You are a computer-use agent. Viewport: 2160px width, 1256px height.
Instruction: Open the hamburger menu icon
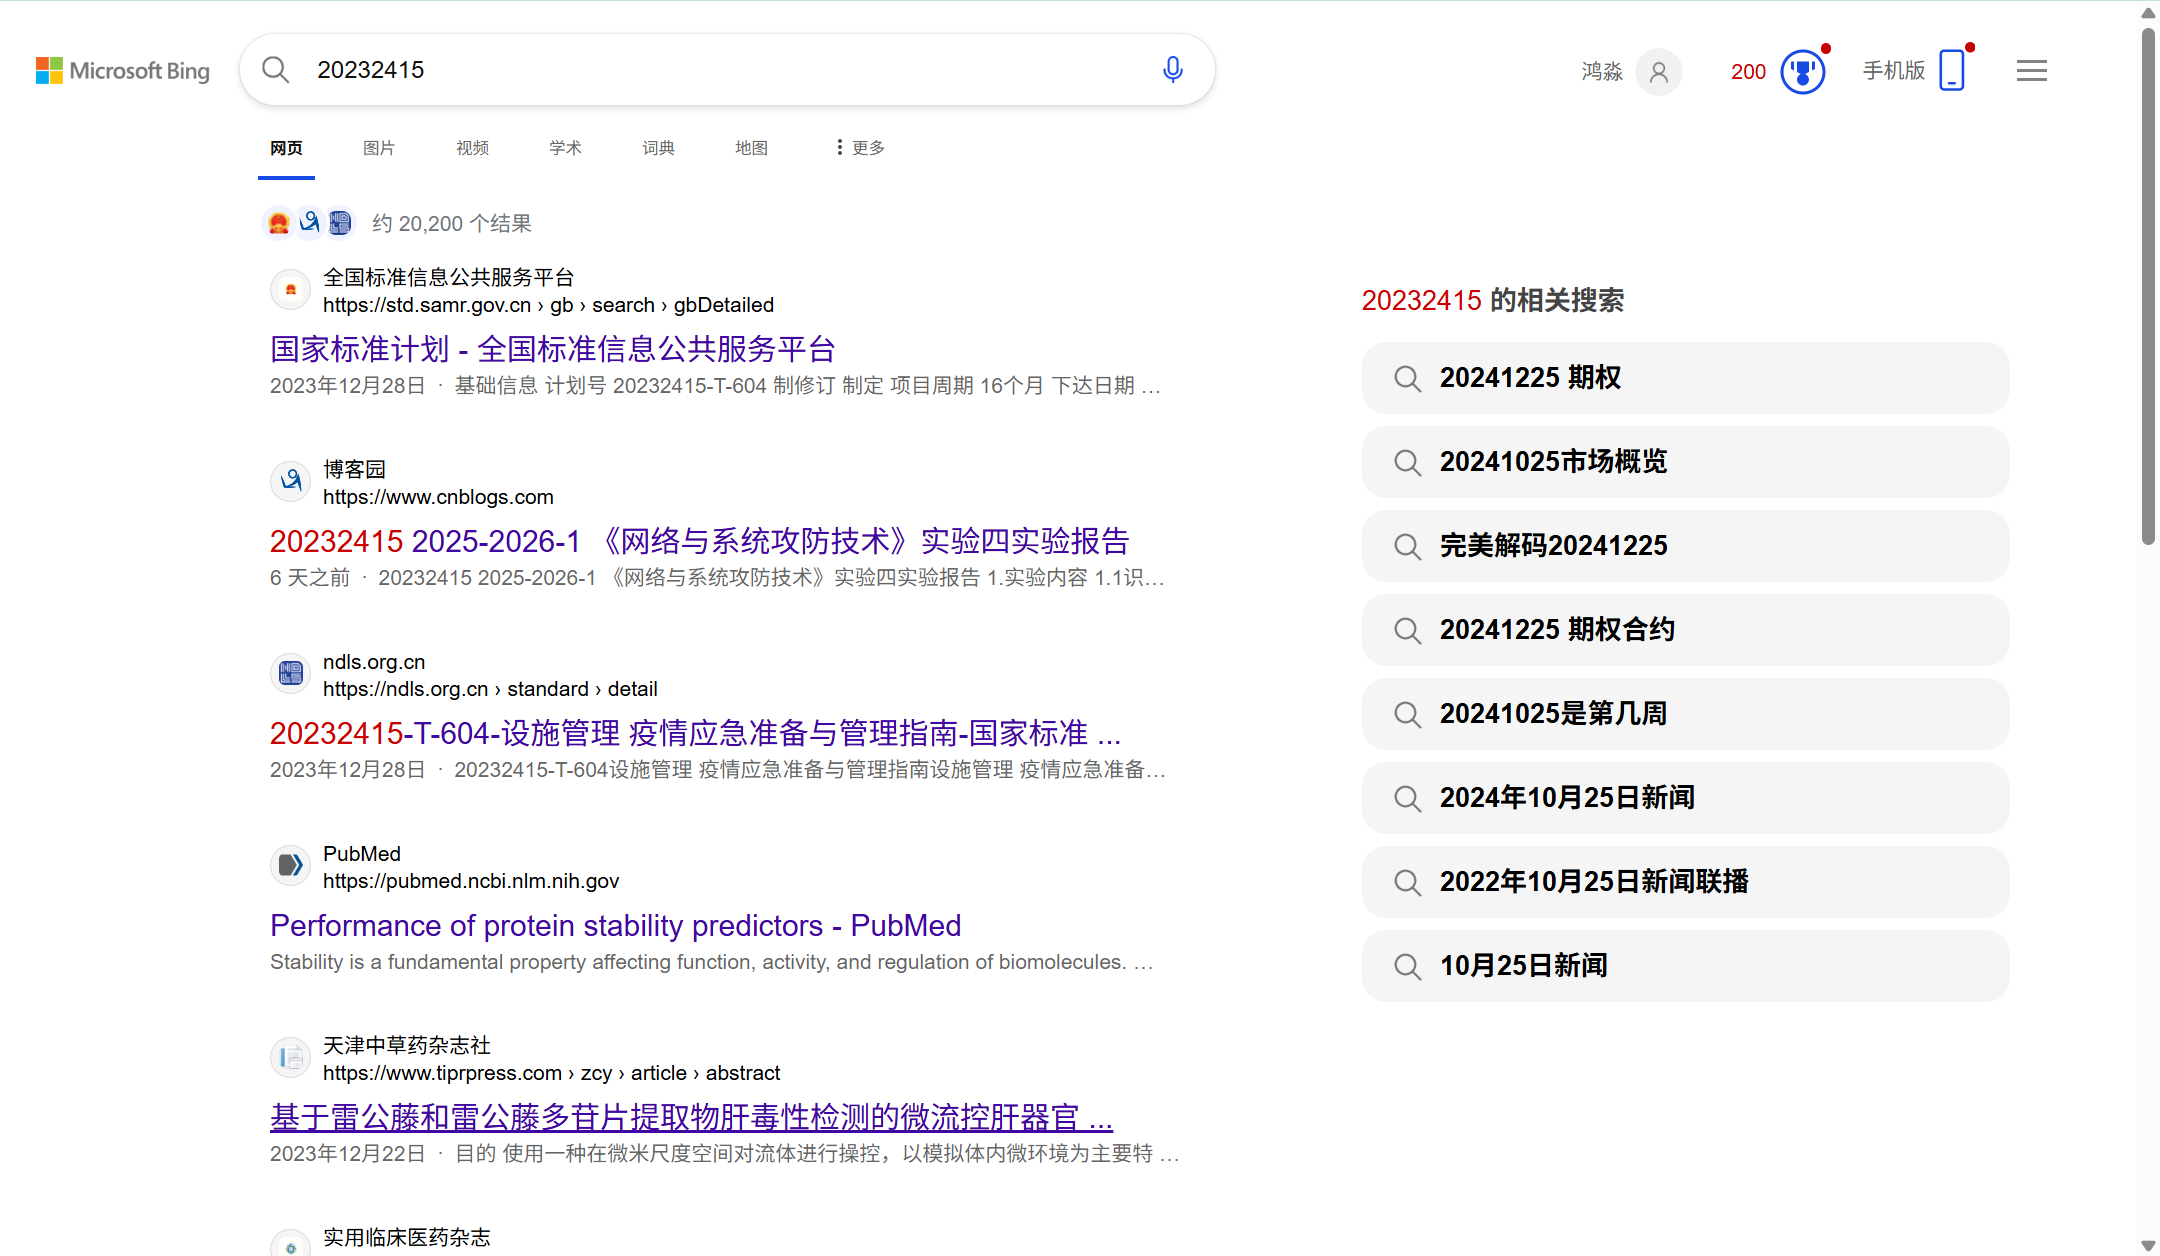pos(2032,70)
